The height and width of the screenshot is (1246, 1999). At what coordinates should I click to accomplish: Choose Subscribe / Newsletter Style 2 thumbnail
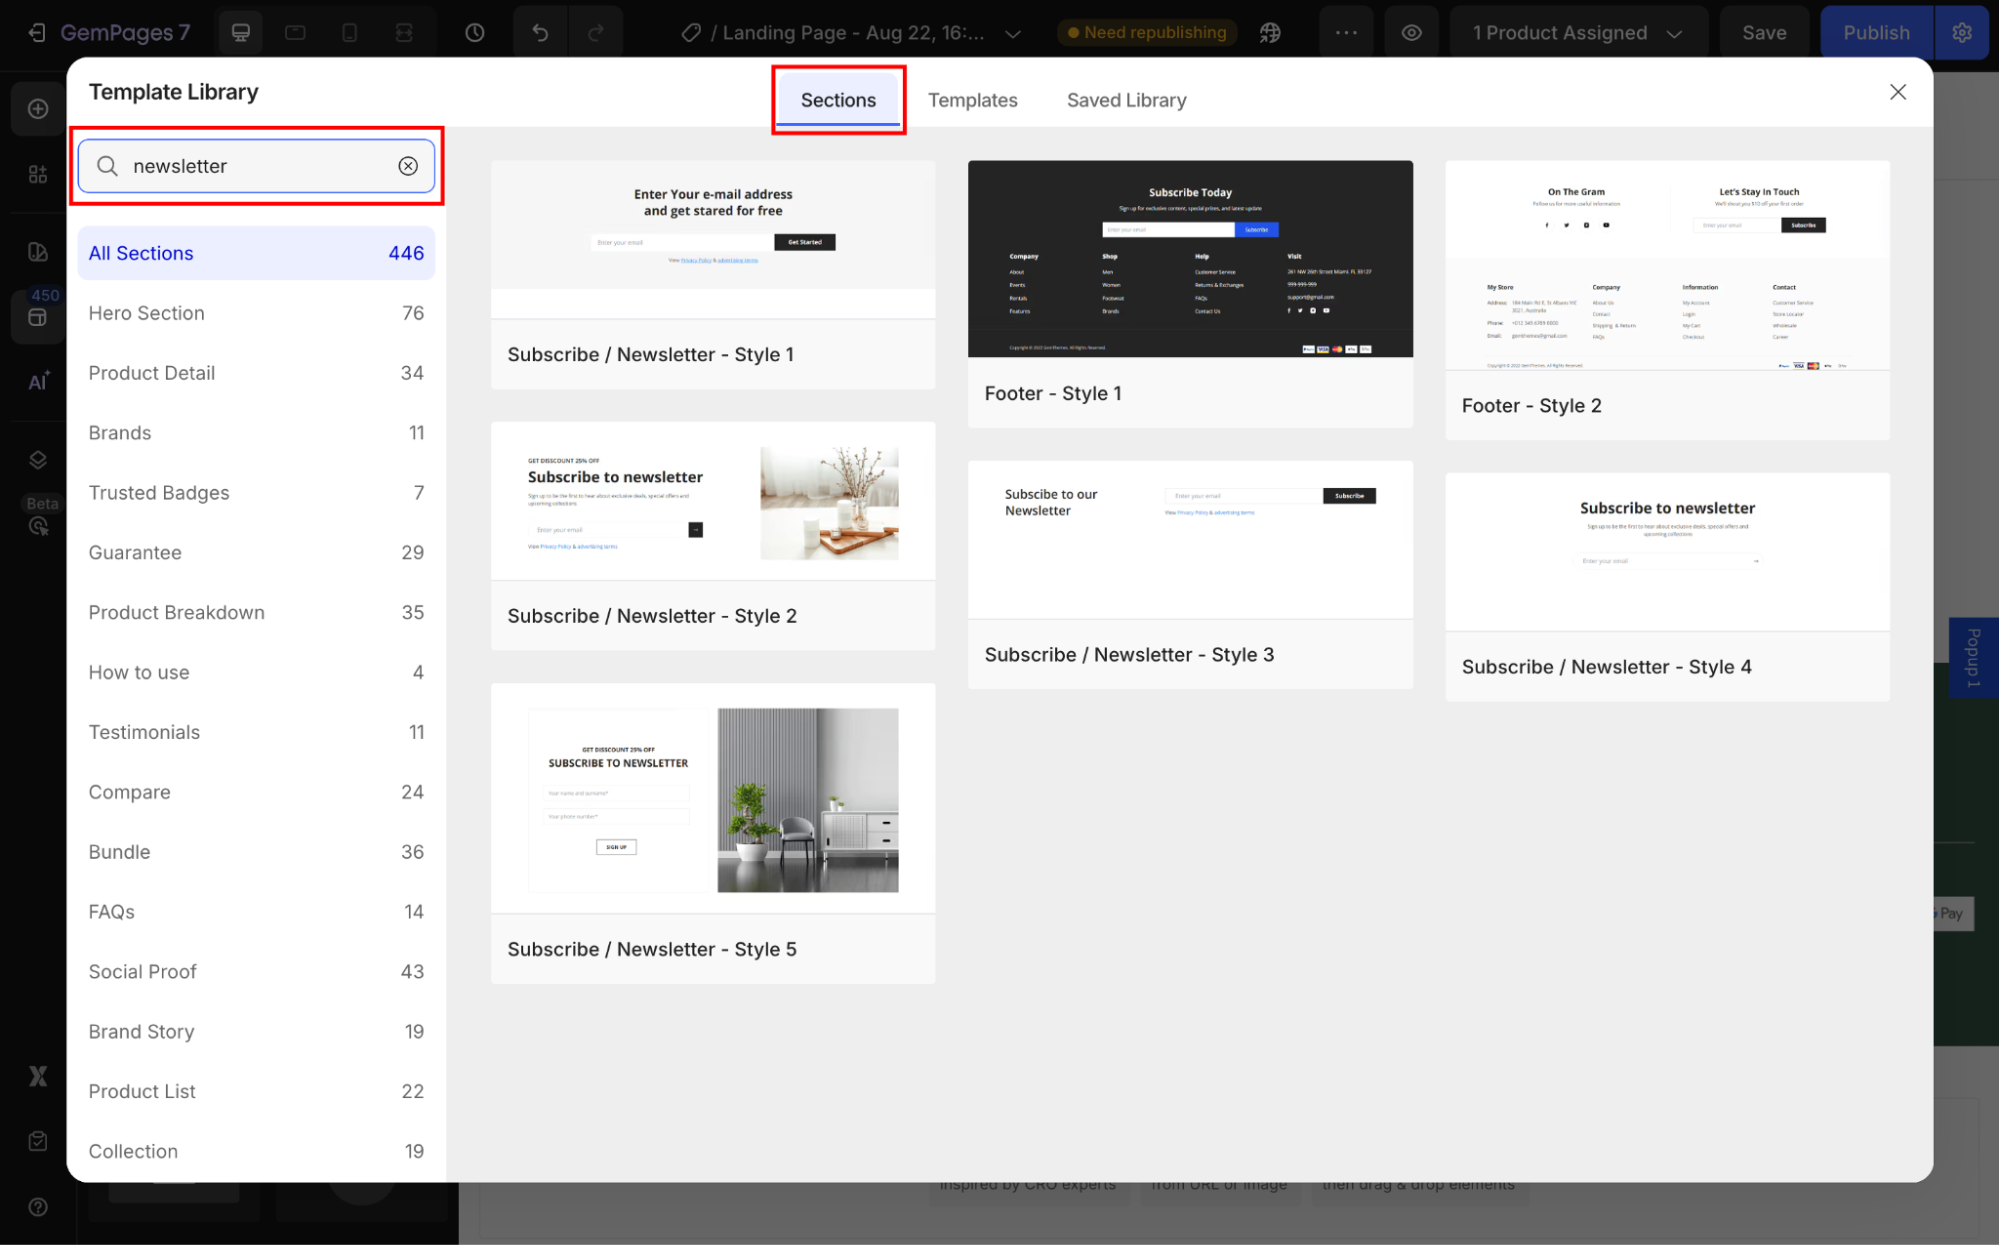point(713,501)
